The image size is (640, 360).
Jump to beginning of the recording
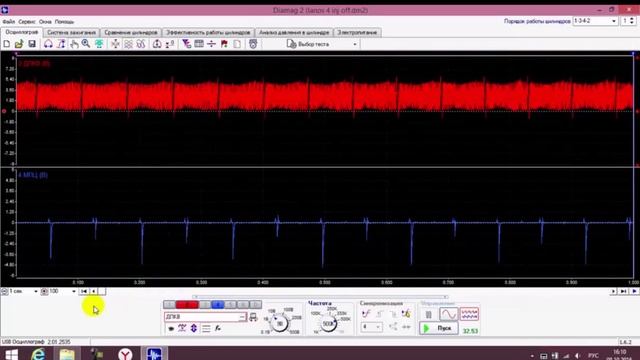point(84,291)
